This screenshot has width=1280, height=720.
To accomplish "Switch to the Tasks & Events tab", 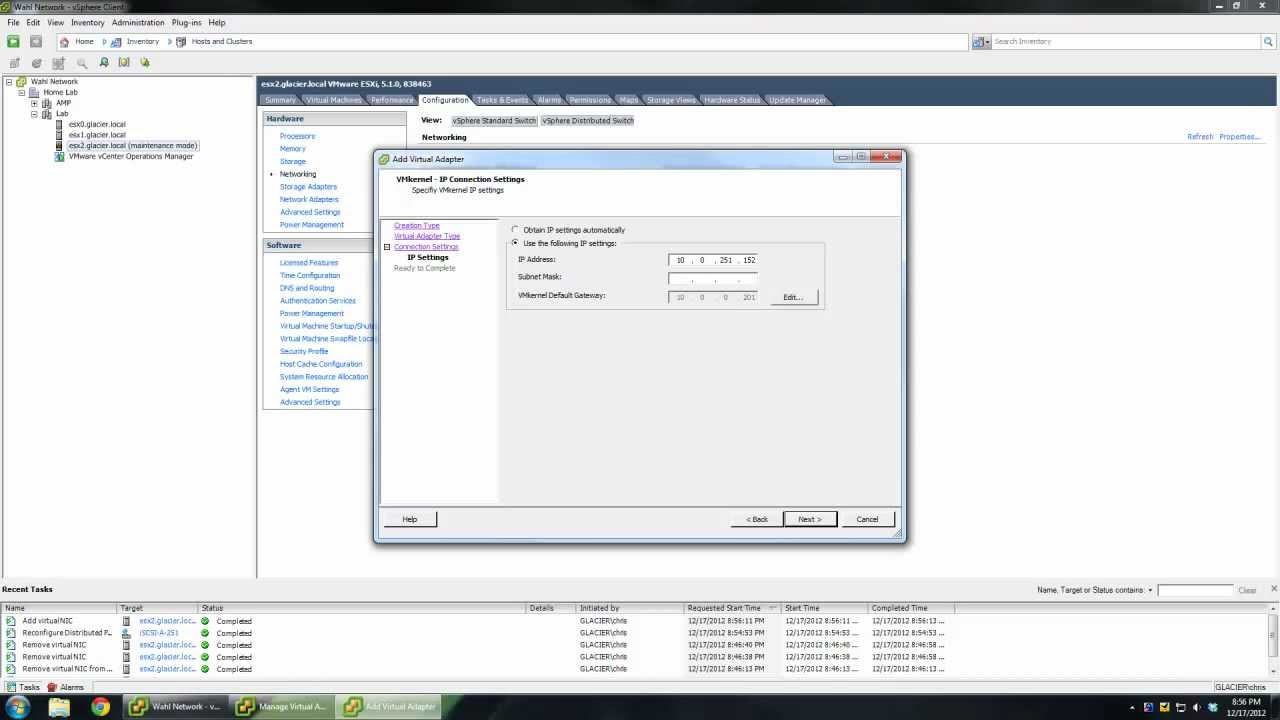I will point(502,100).
